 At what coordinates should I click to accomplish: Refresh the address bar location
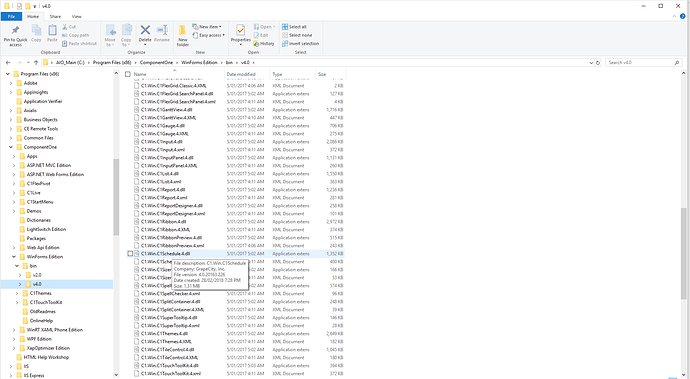[x=598, y=63]
